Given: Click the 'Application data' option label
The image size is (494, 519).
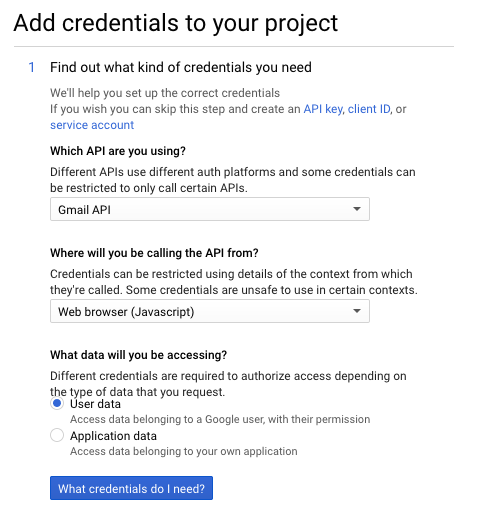Looking at the screenshot, I should 113,436.
